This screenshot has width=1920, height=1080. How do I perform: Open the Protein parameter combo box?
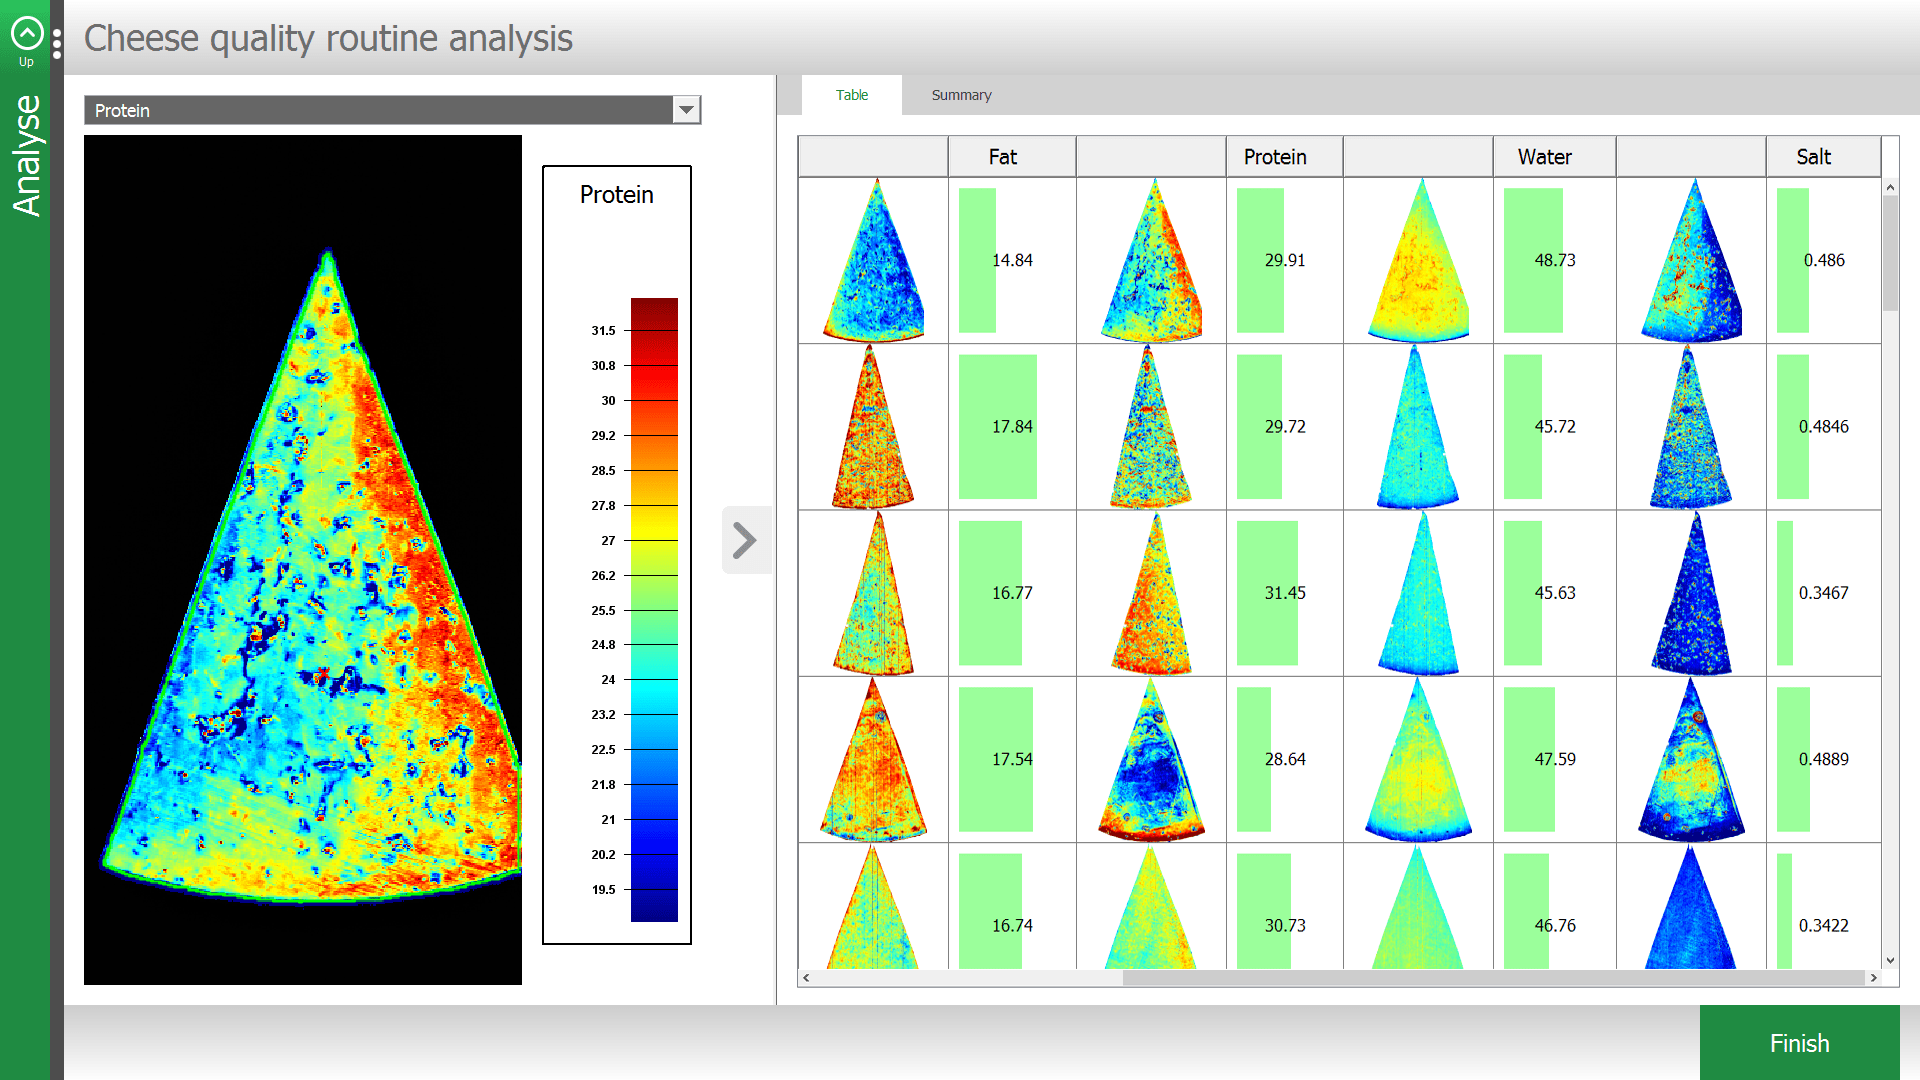[380, 110]
